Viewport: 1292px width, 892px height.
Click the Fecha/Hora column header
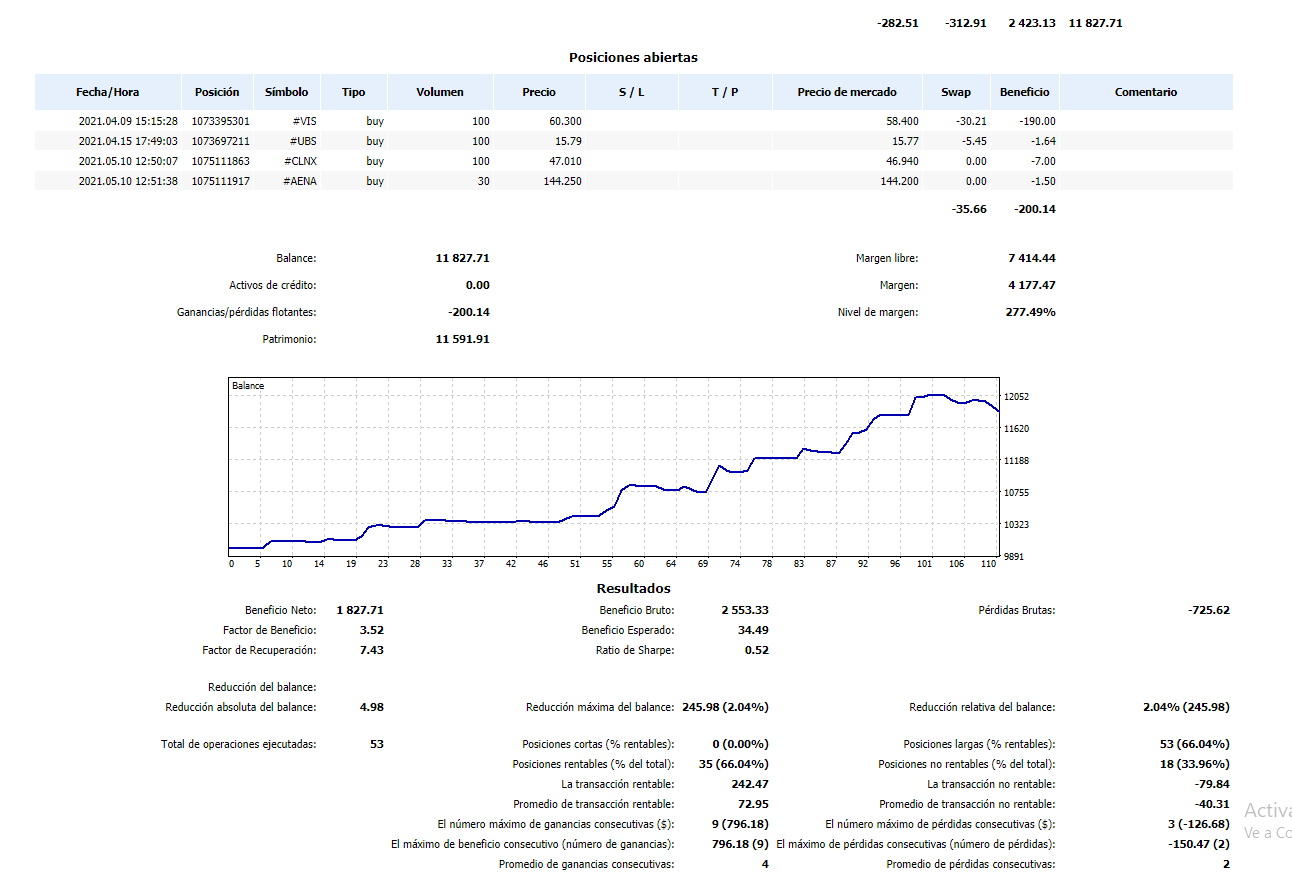[x=108, y=92]
